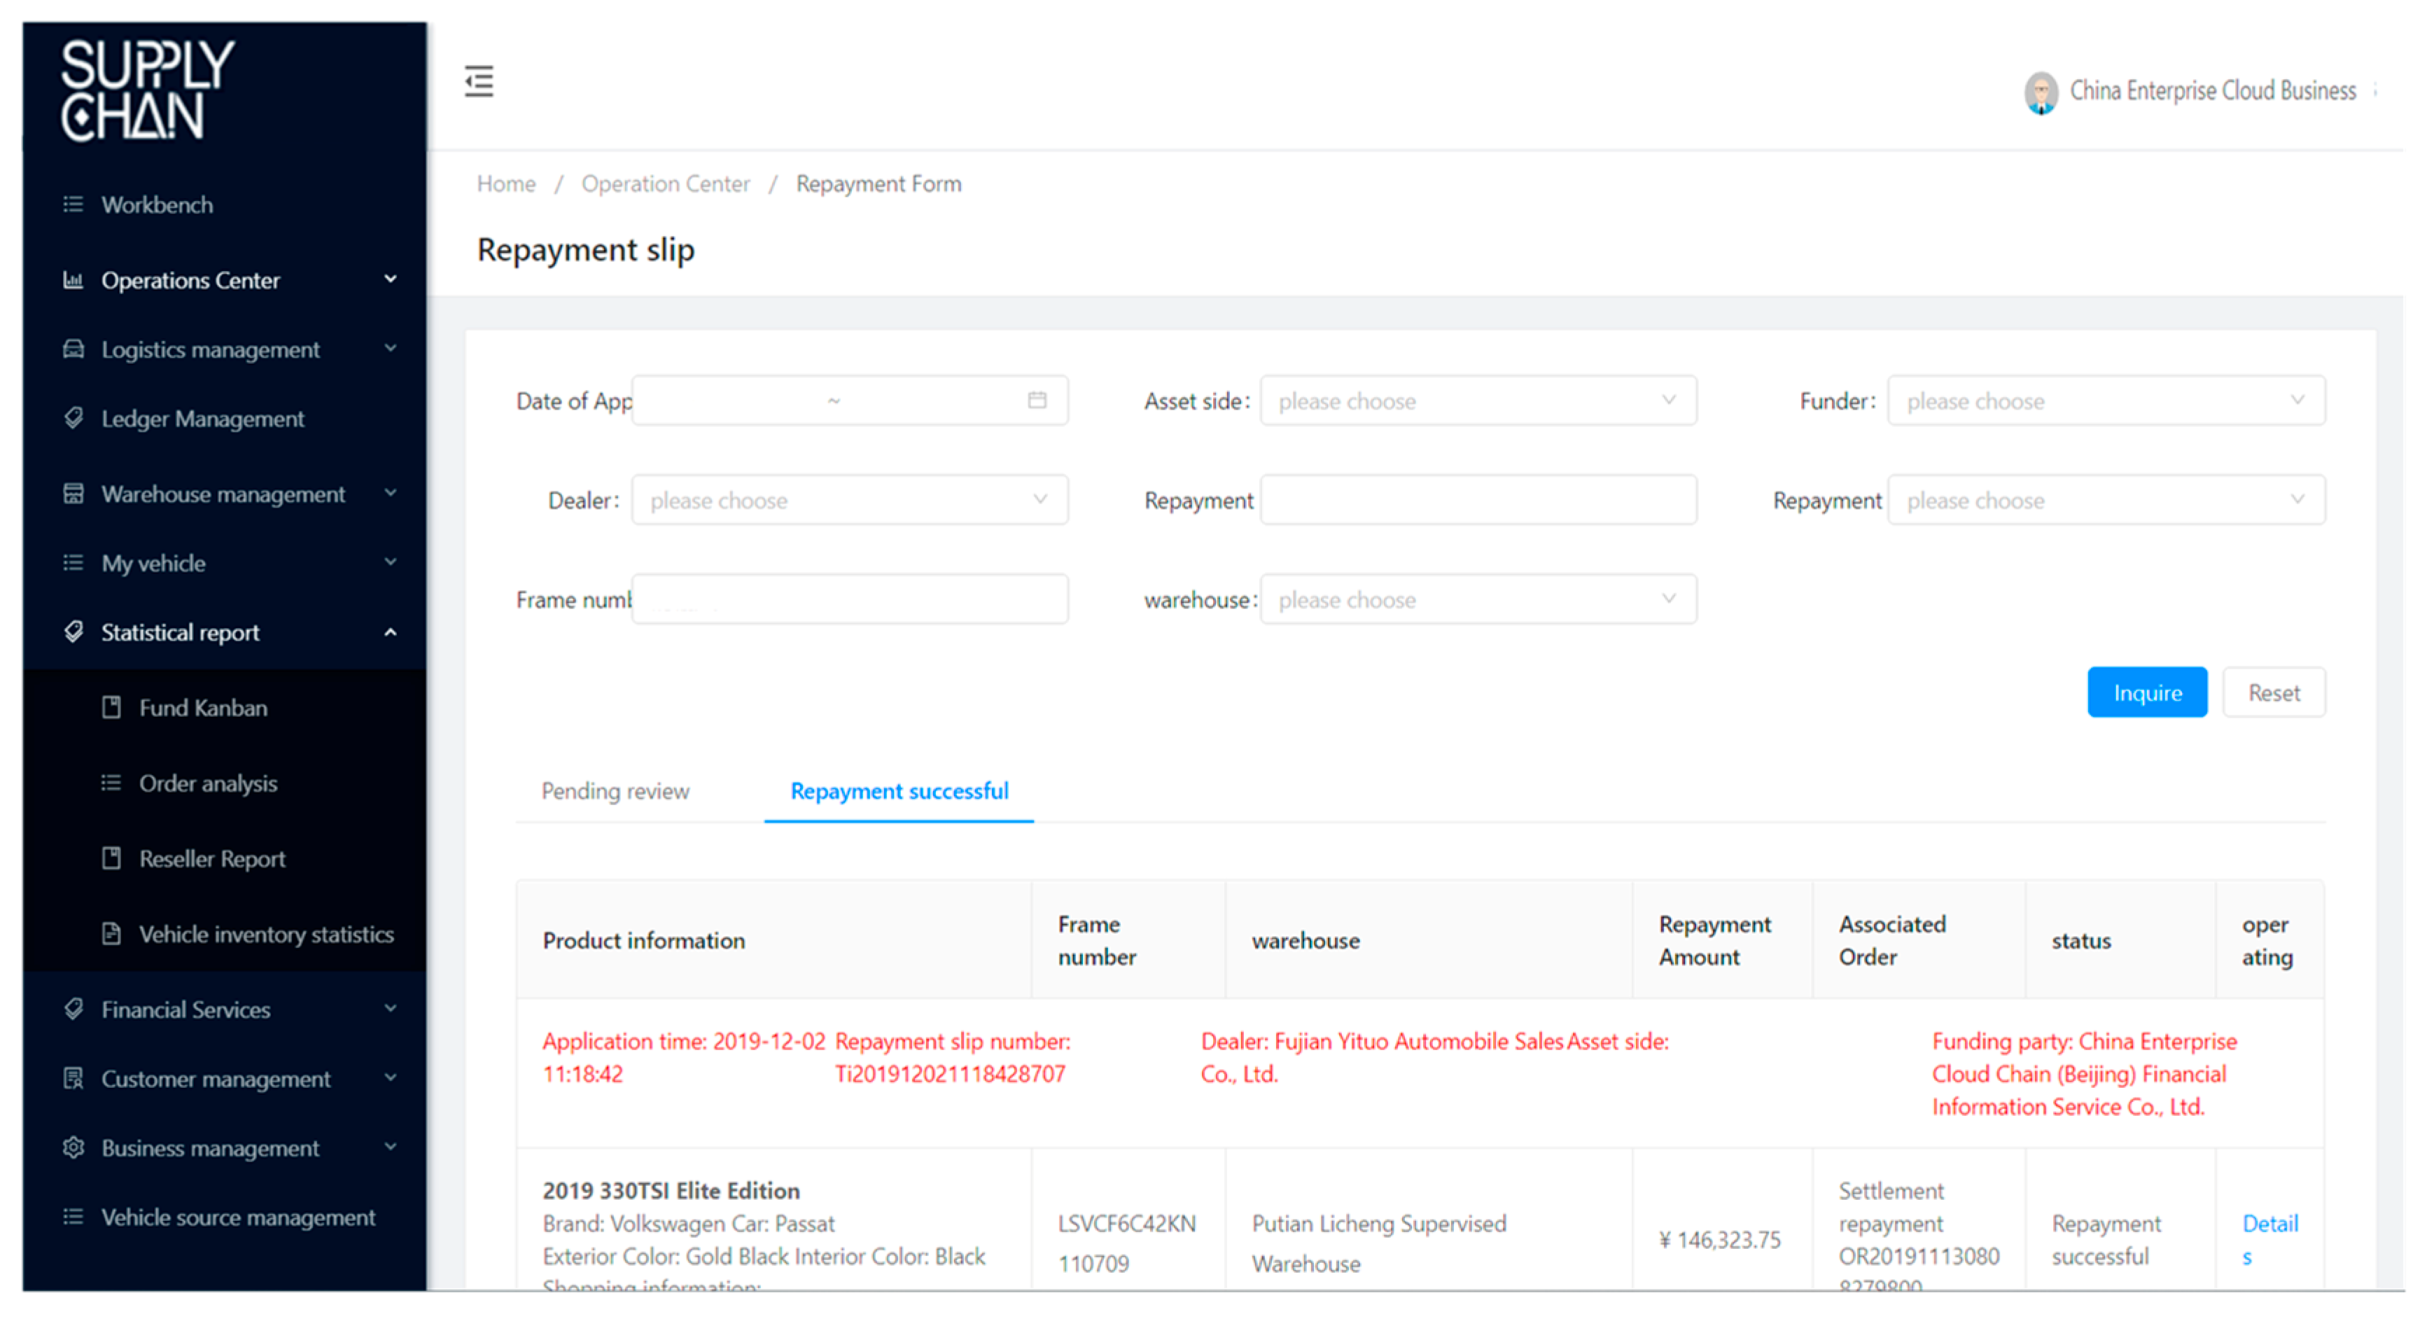Viewport: 2429px width, 1319px height.
Task: Open the warehouse dropdown
Action: click(1477, 599)
